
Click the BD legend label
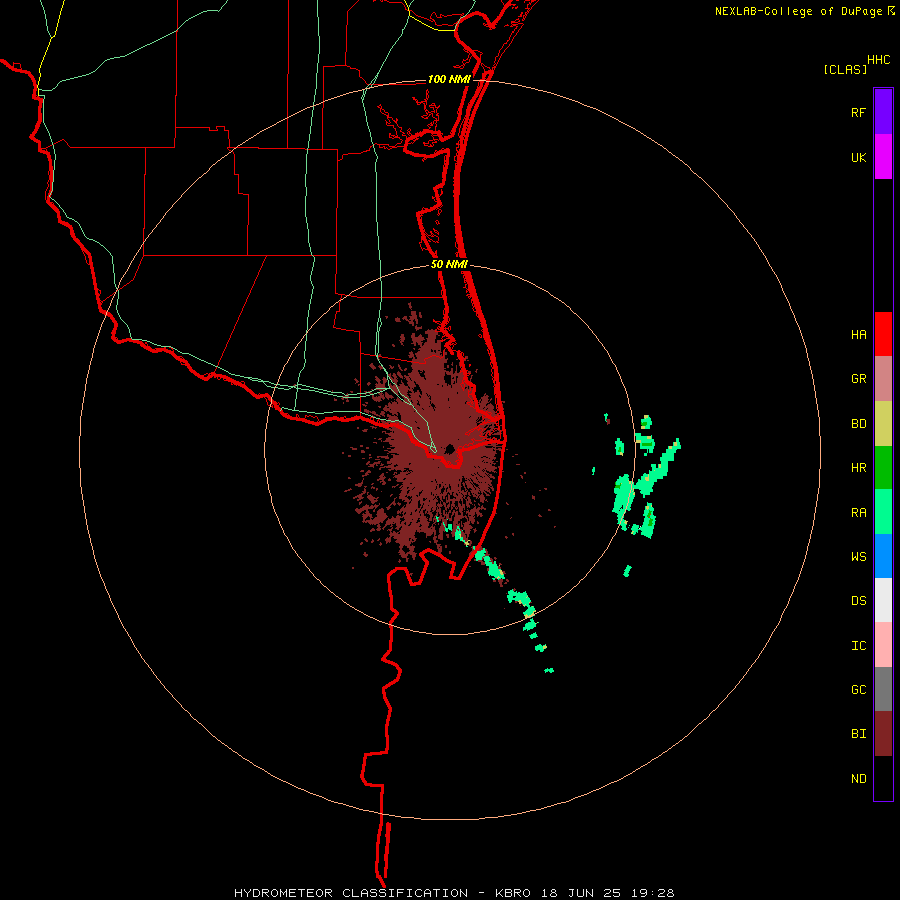(858, 424)
